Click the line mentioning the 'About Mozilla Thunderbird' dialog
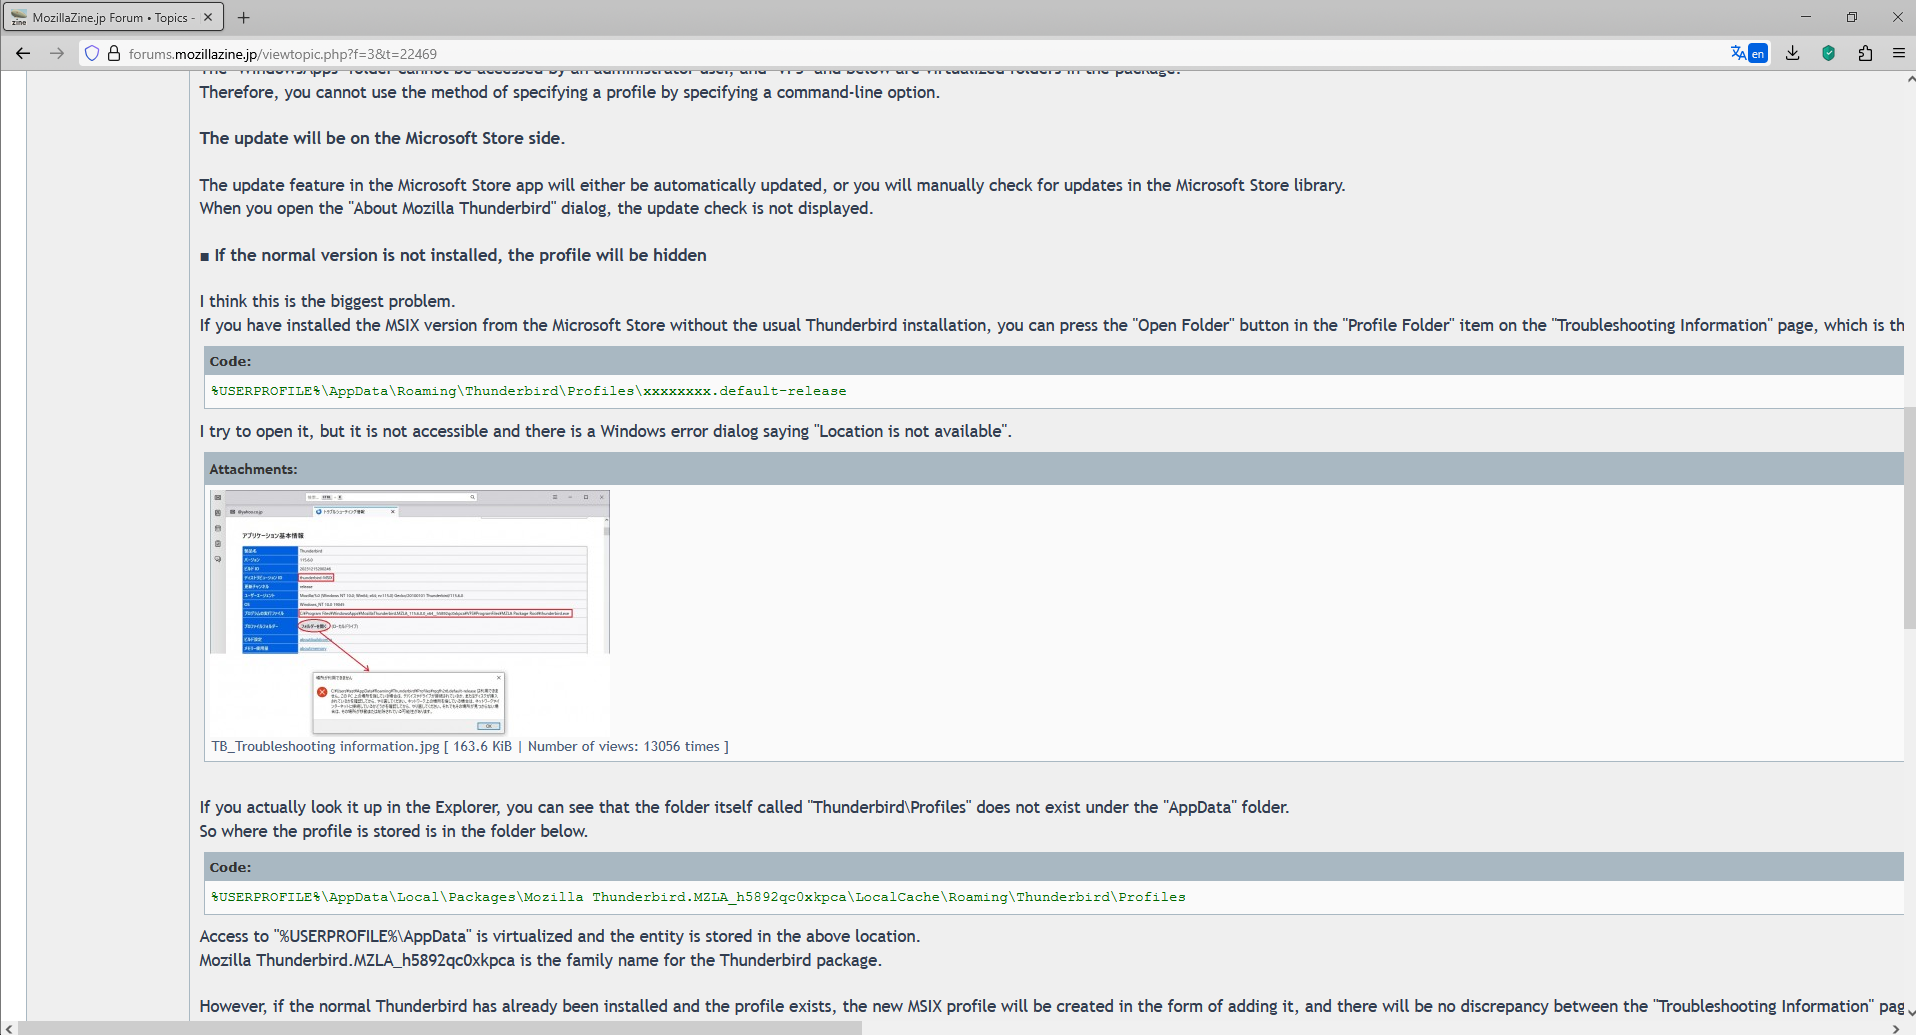Viewport: 1916px width, 1035px height. click(536, 208)
